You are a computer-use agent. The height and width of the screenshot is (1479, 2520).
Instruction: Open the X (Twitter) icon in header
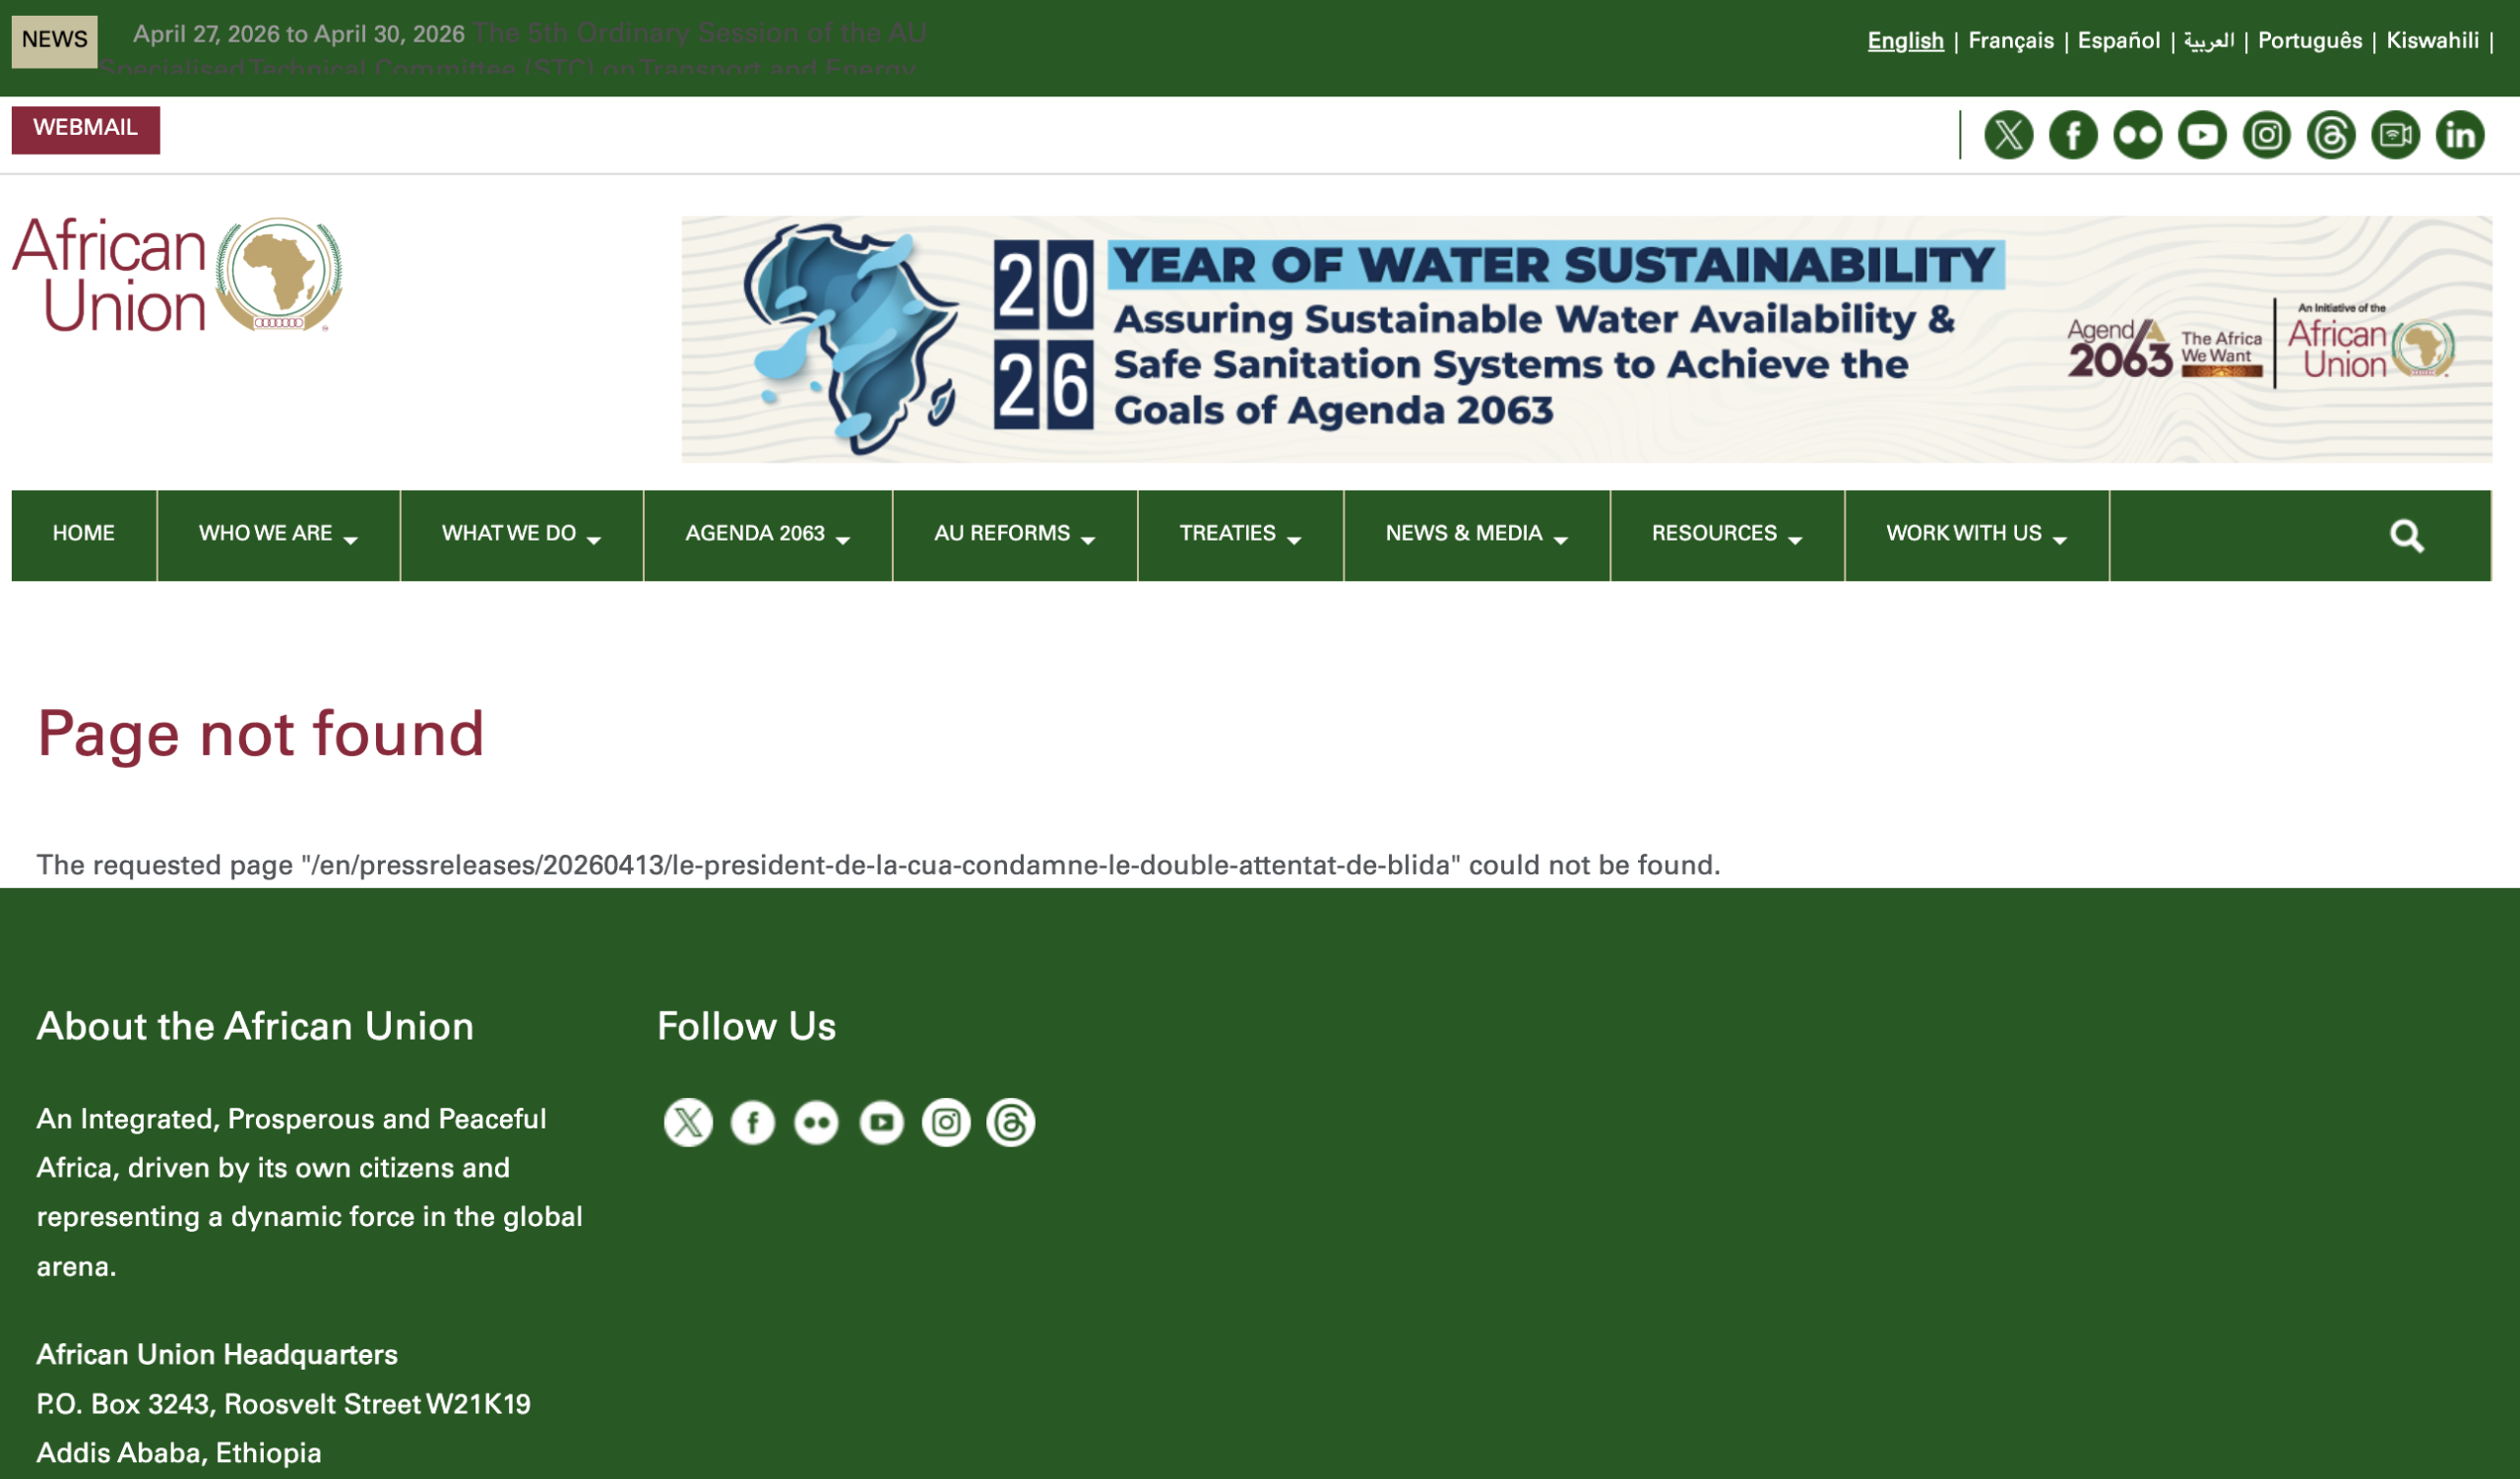click(2008, 135)
